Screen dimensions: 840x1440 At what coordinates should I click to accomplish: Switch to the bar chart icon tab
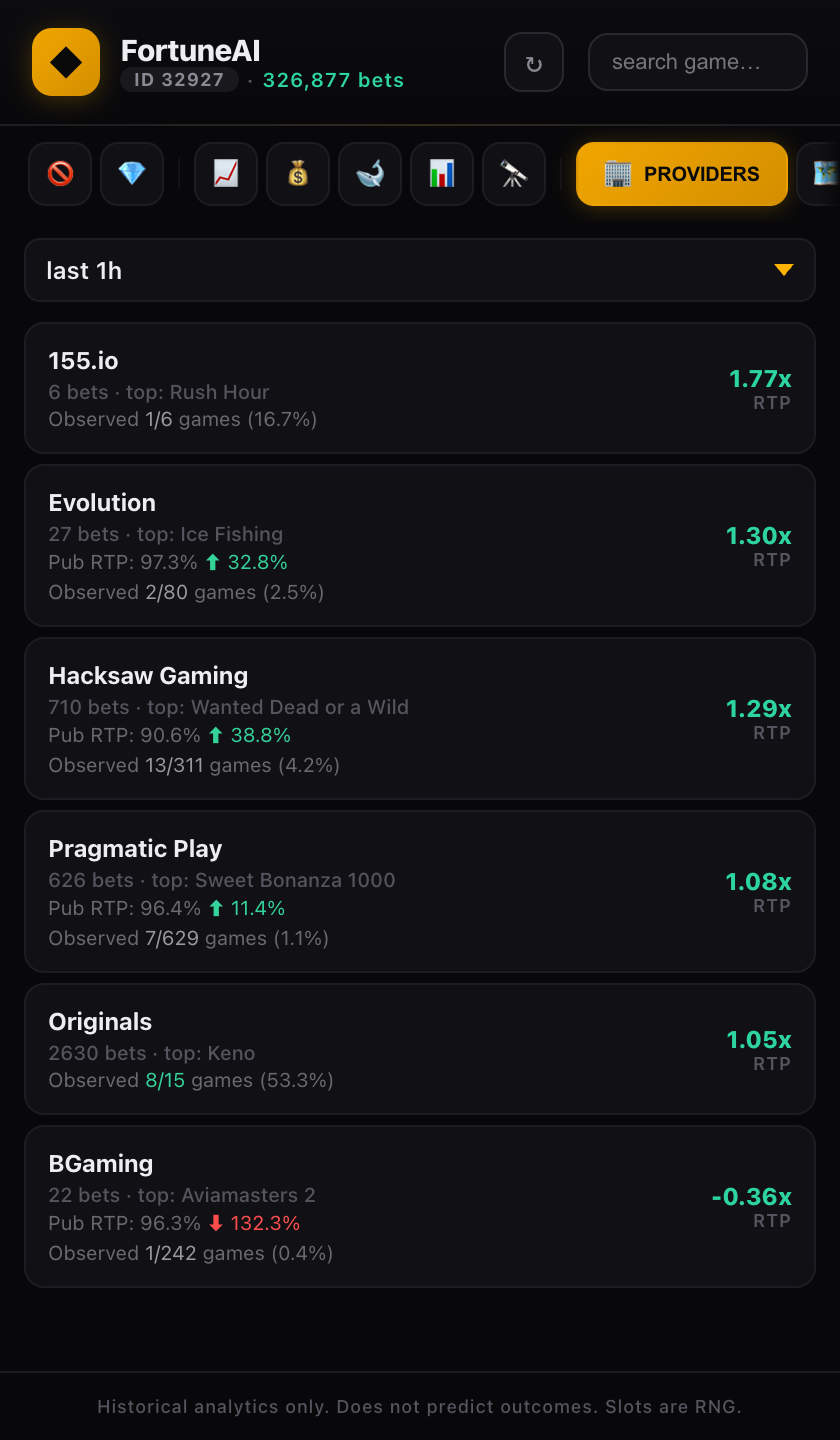coord(442,174)
